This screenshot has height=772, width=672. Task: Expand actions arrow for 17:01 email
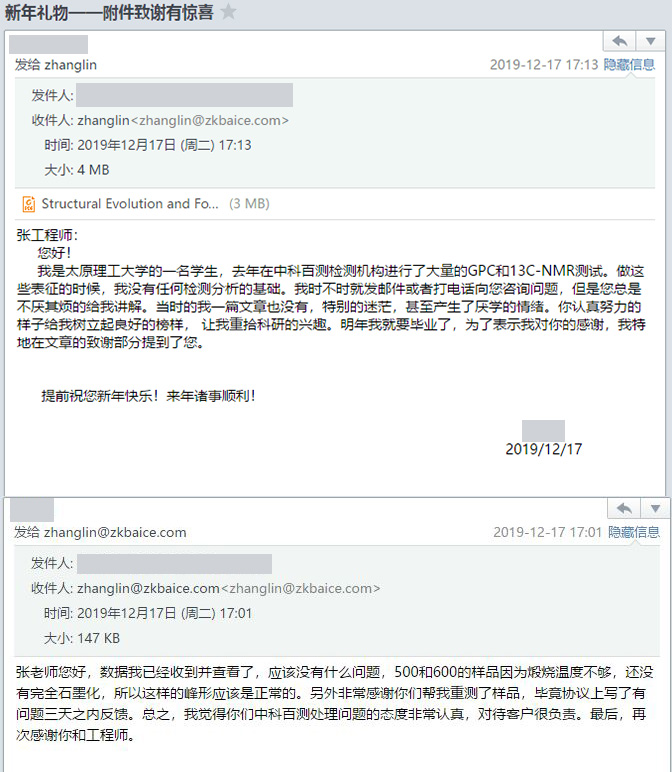(x=655, y=508)
